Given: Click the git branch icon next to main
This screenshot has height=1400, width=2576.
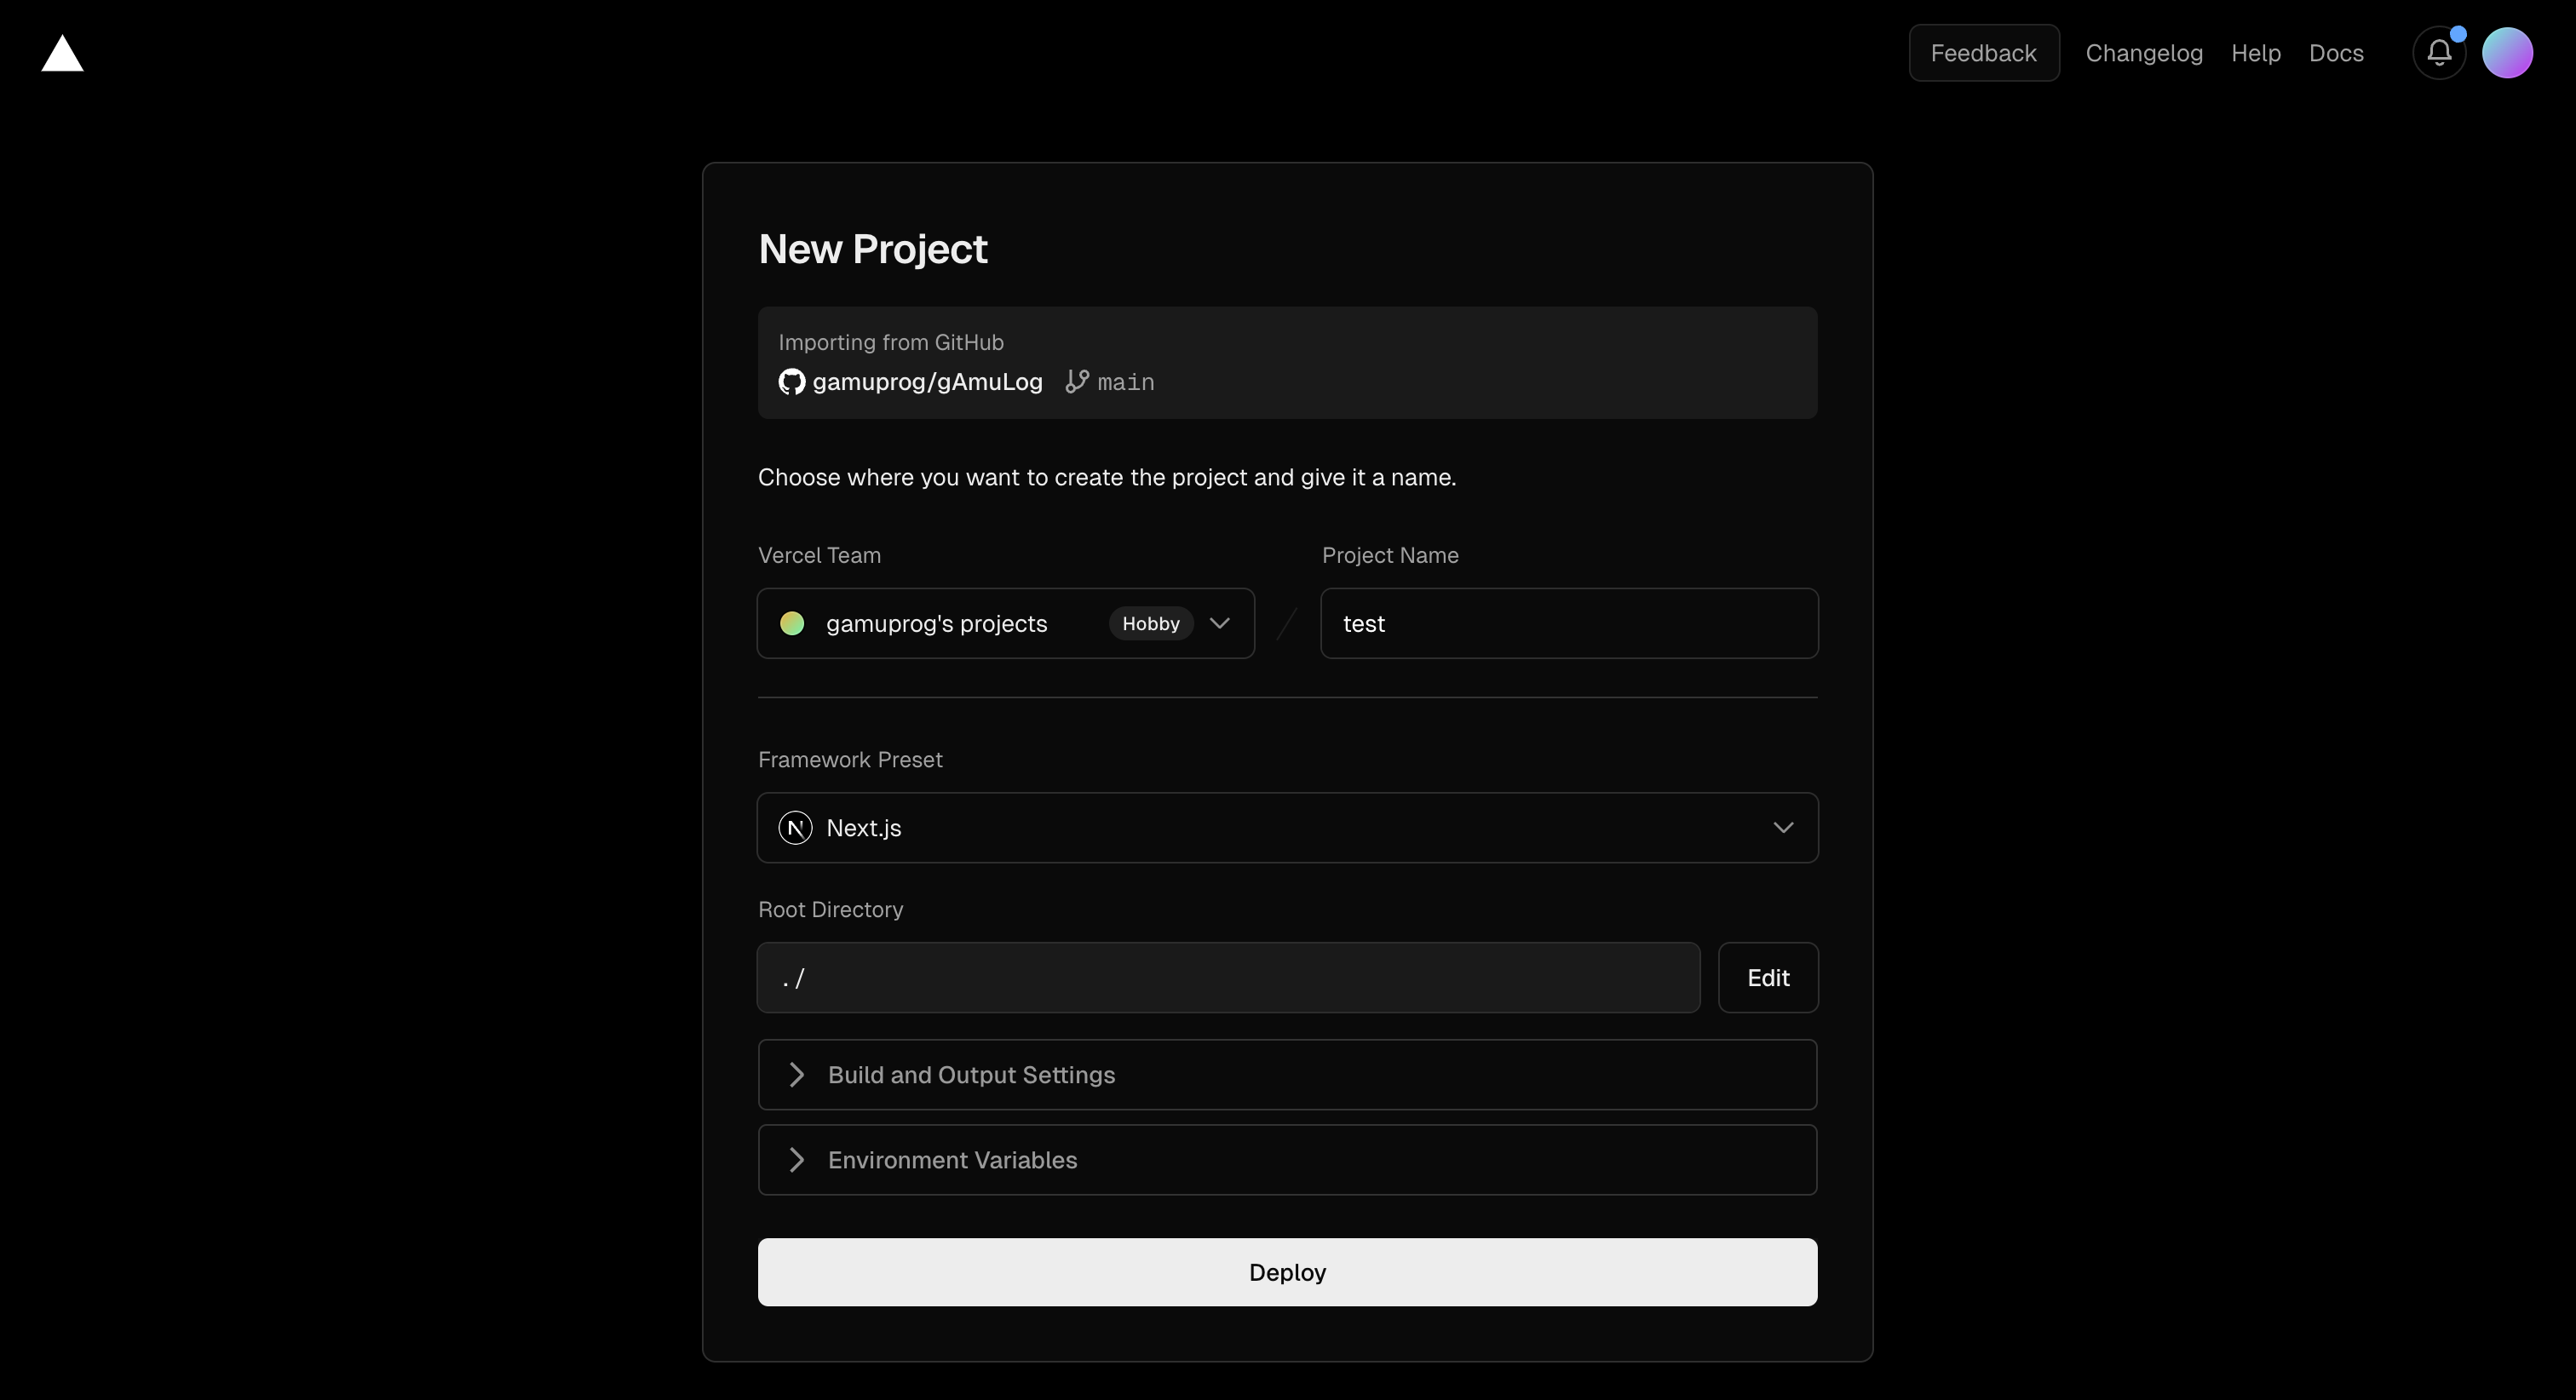Looking at the screenshot, I should click(x=1077, y=382).
